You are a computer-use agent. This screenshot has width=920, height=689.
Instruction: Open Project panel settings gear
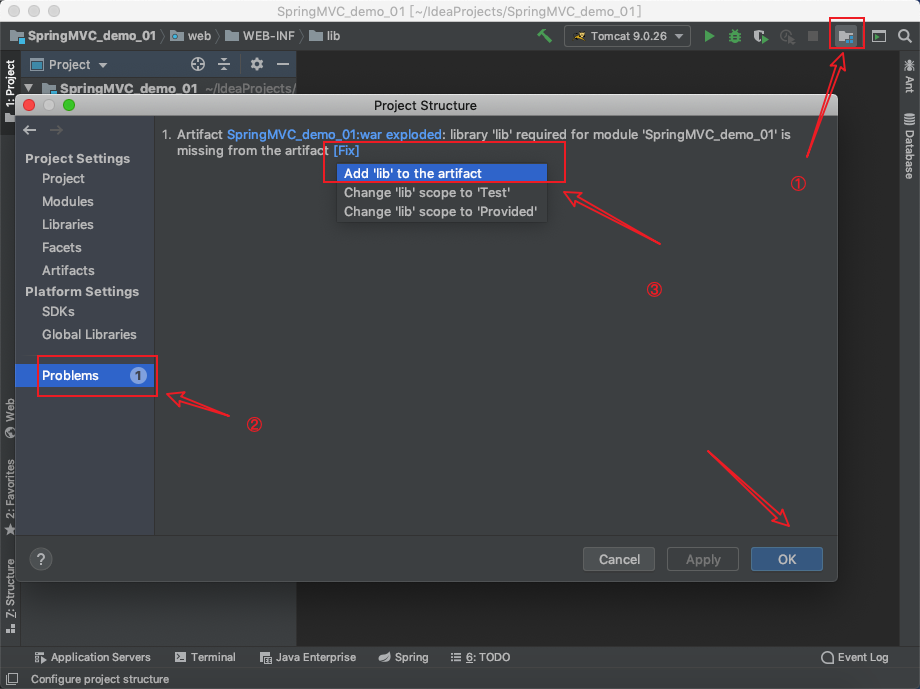tap(256, 64)
